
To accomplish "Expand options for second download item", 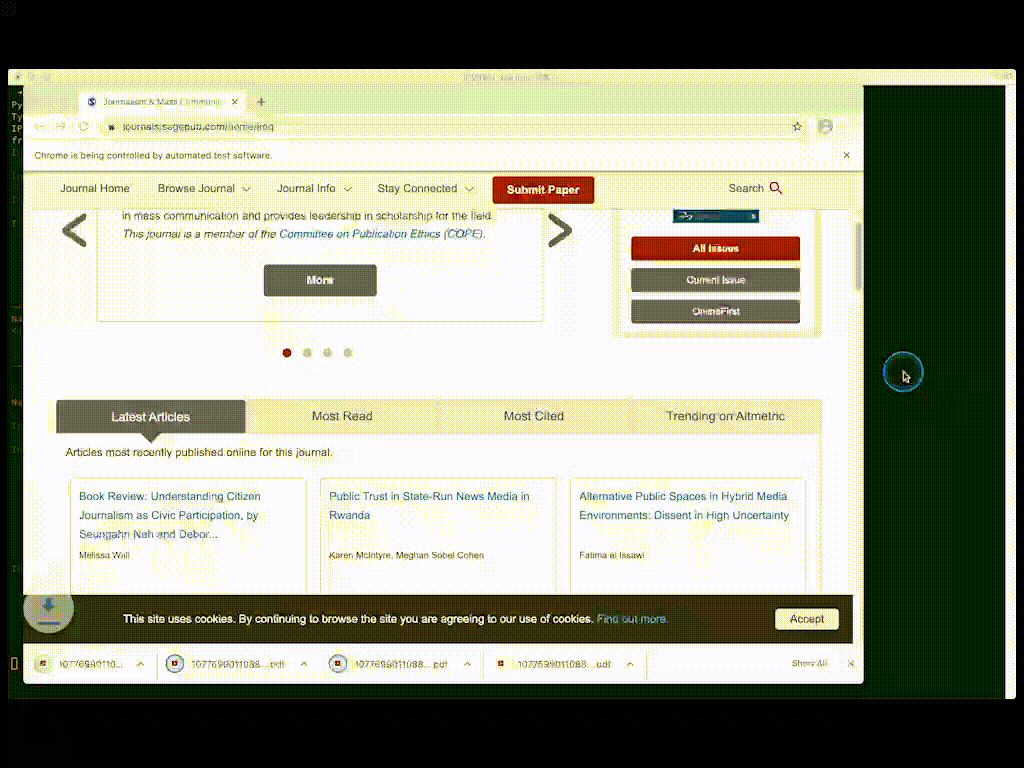I will (x=304, y=664).
